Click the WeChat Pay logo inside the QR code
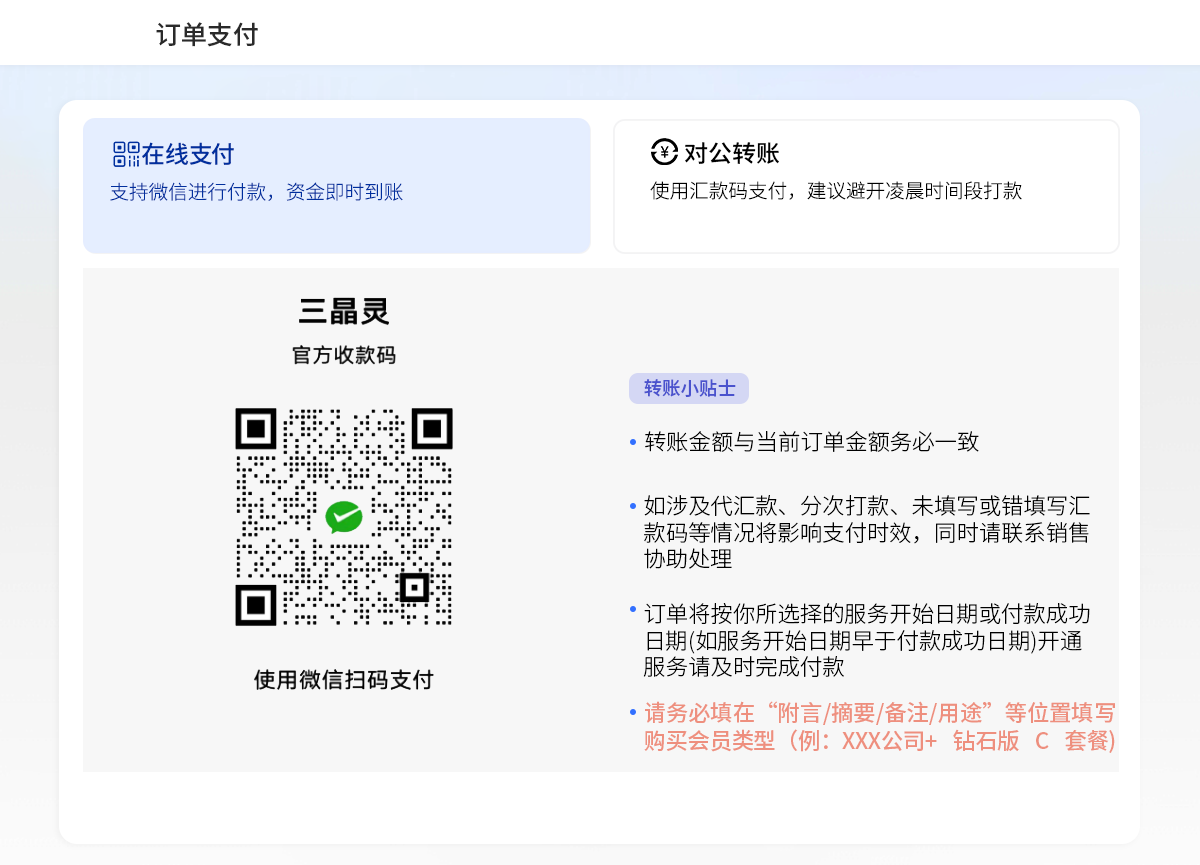 click(343, 516)
